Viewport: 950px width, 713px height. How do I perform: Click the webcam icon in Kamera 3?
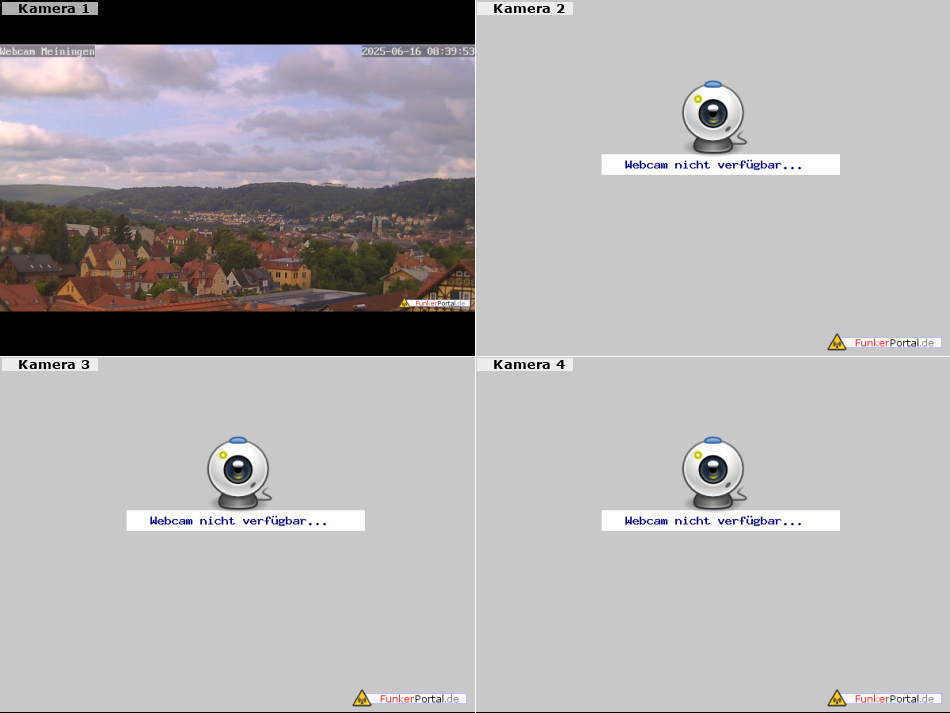click(x=239, y=473)
